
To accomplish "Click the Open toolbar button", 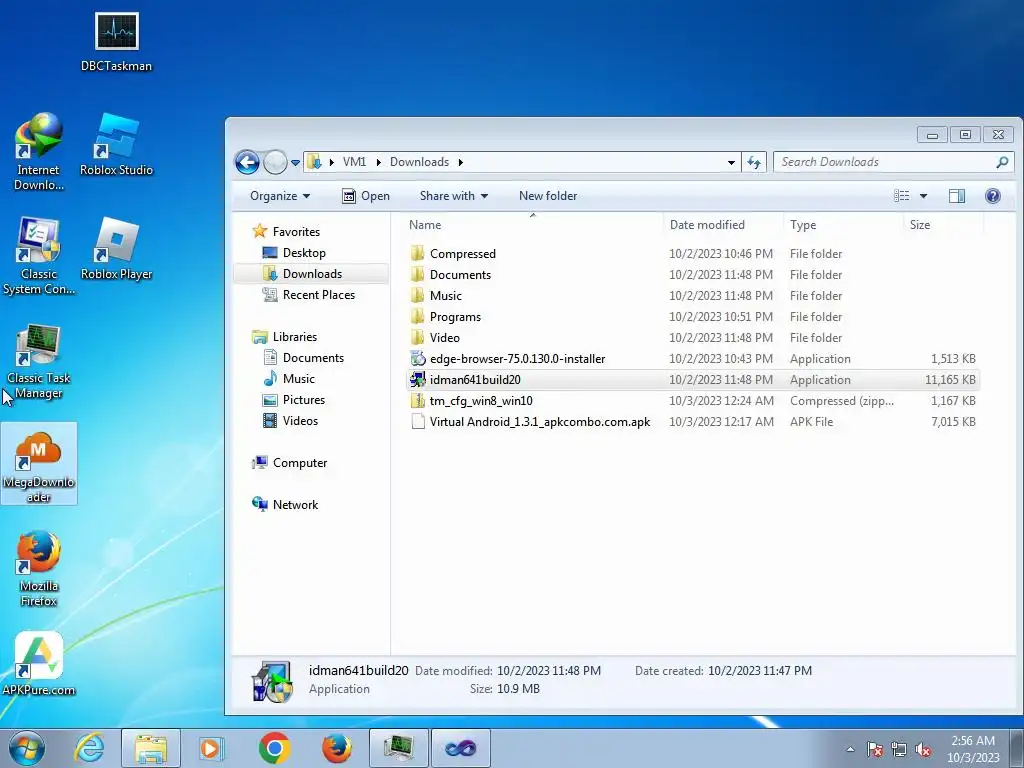I will (366, 196).
